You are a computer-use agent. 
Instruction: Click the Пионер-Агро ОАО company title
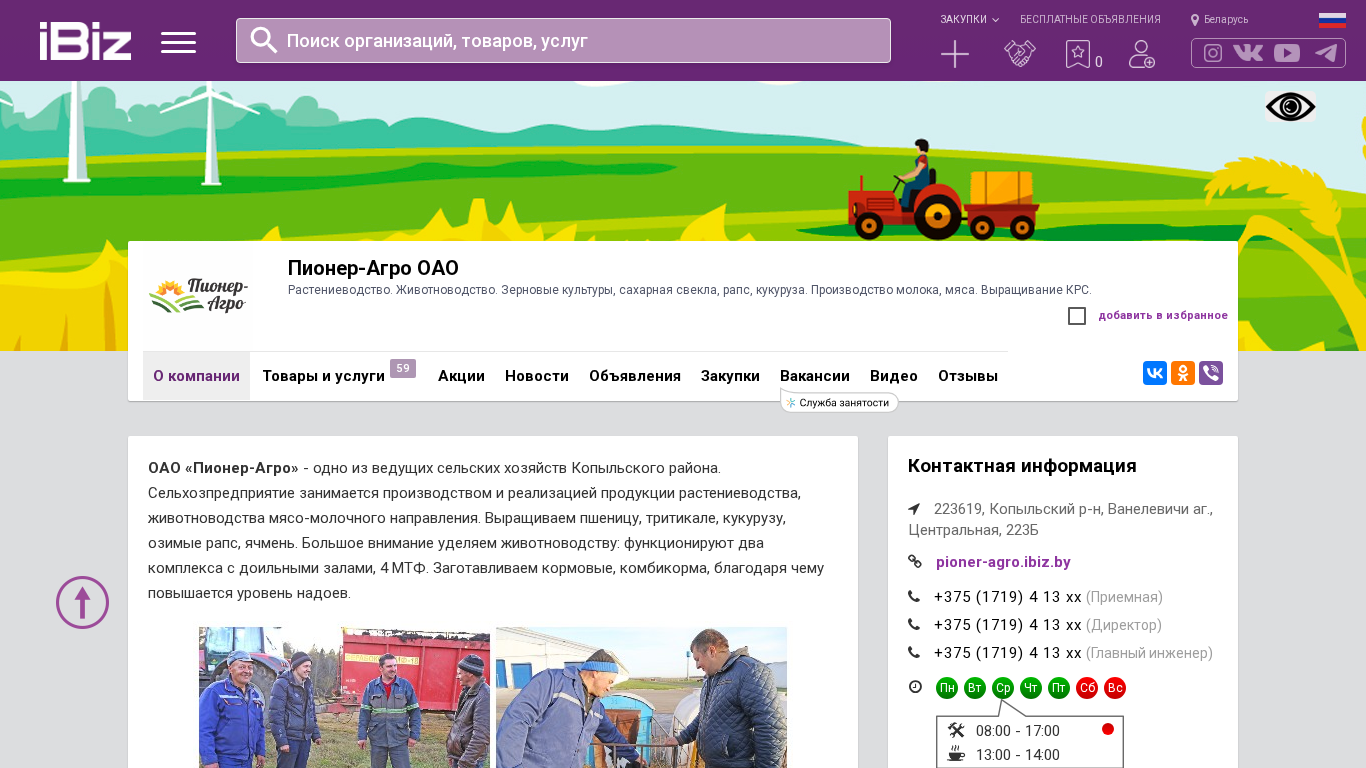(373, 268)
